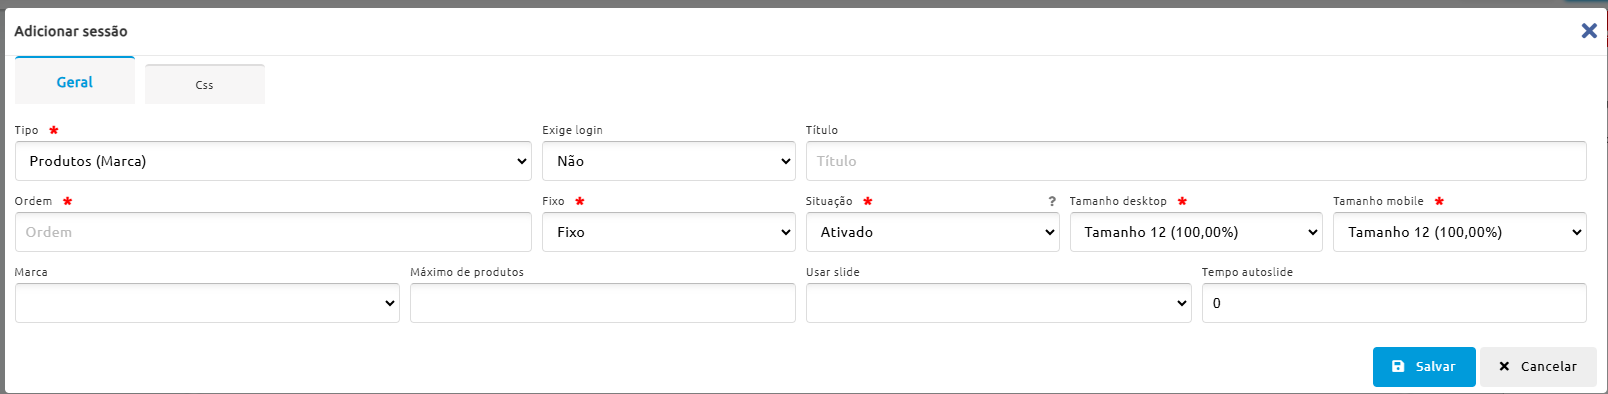
Task: Switch to the Geral tab
Action: point(75,81)
